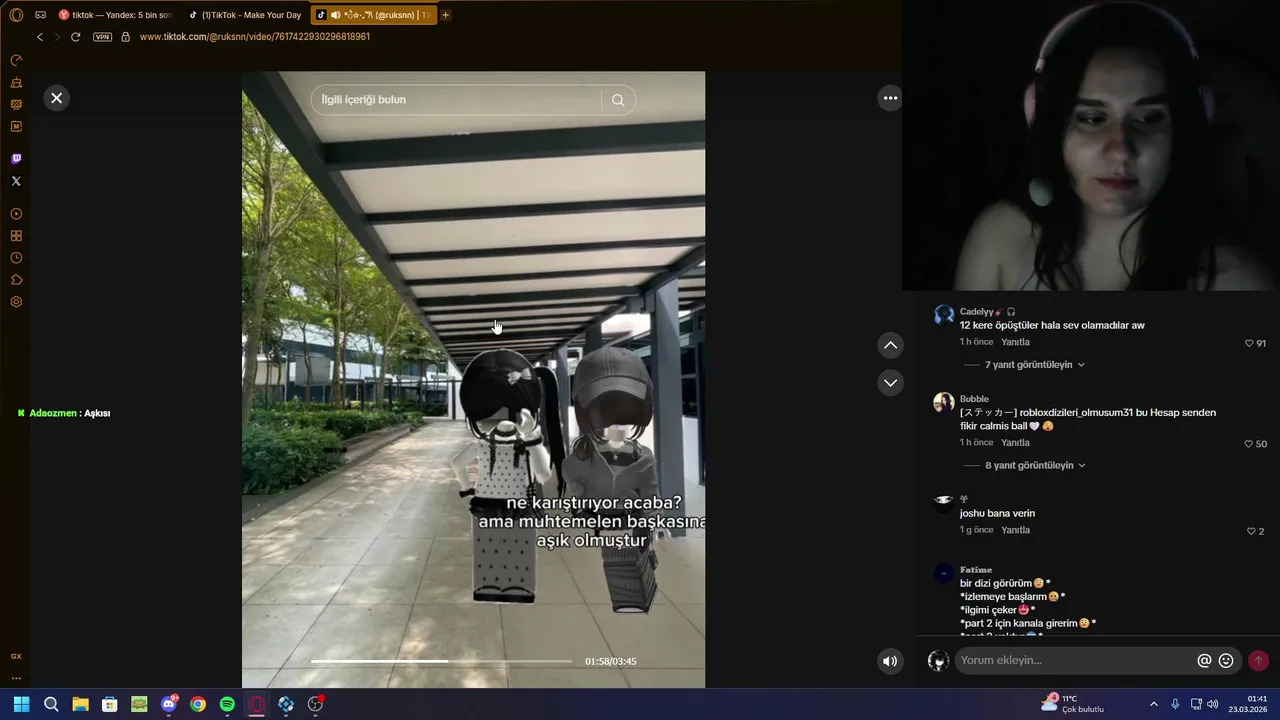The height and width of the screenshot is (720, 1280).
Task: Open Discord from taskbar
Action: click(x=169, y=704)
